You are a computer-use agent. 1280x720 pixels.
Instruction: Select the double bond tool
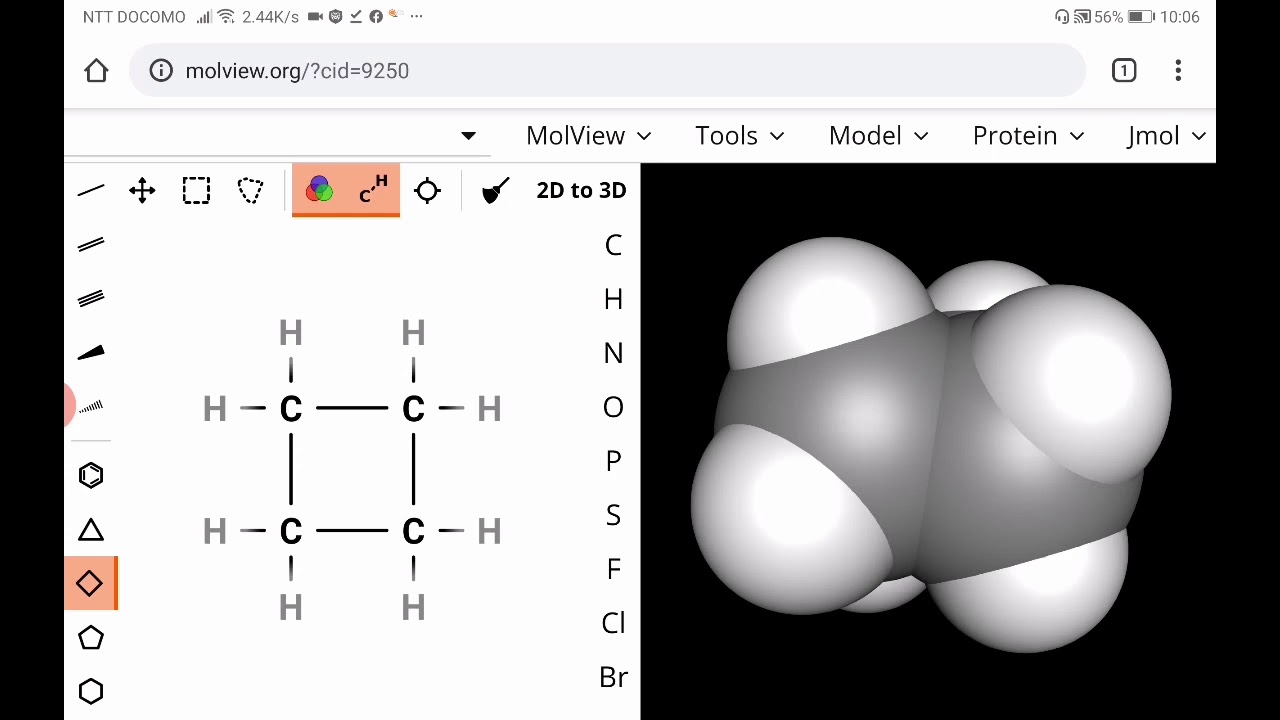(91, 245)
